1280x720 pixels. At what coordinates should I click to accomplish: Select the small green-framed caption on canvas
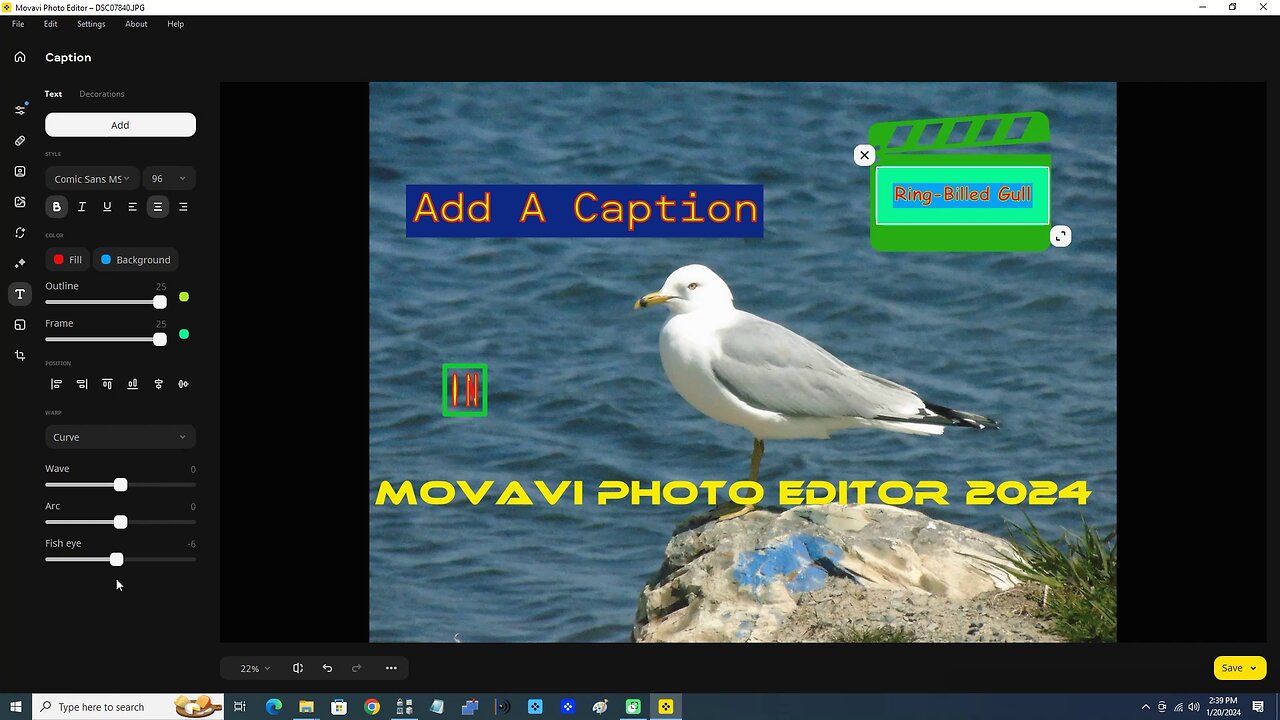click(465, 390)
